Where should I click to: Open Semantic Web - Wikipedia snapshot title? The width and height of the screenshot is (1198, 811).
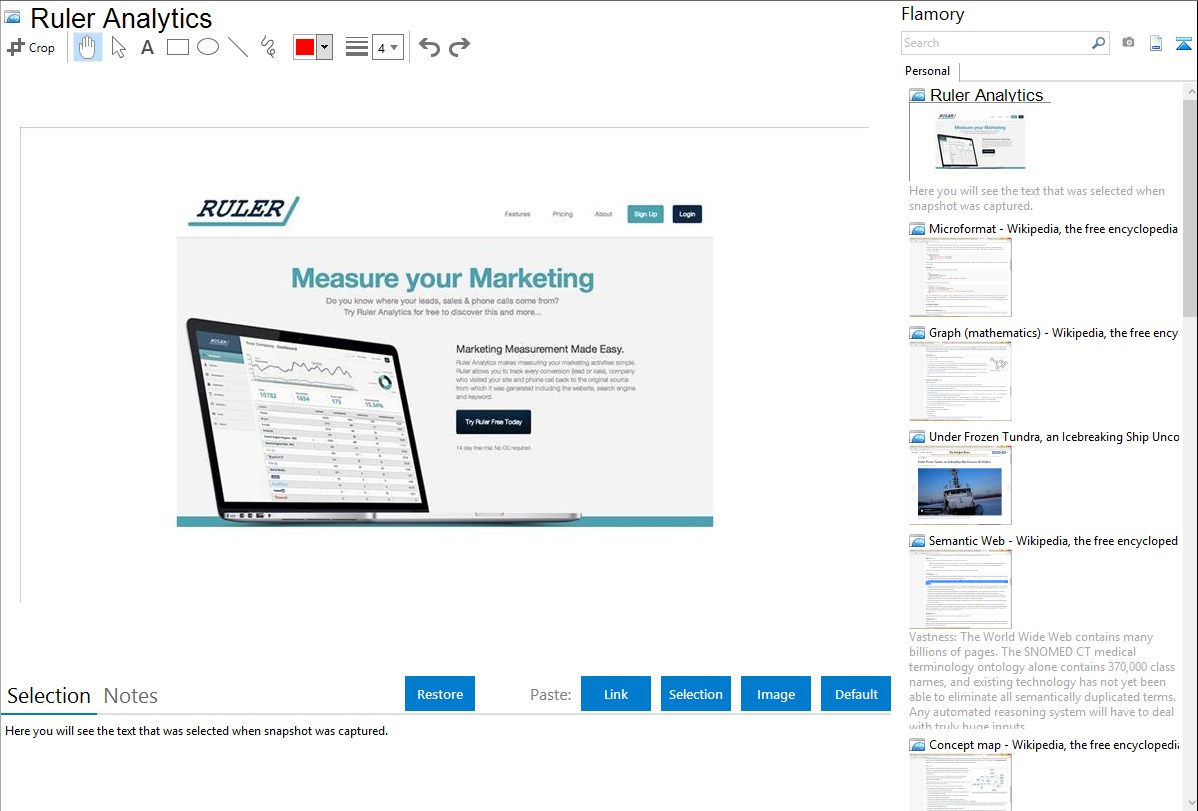[1054, 541]
